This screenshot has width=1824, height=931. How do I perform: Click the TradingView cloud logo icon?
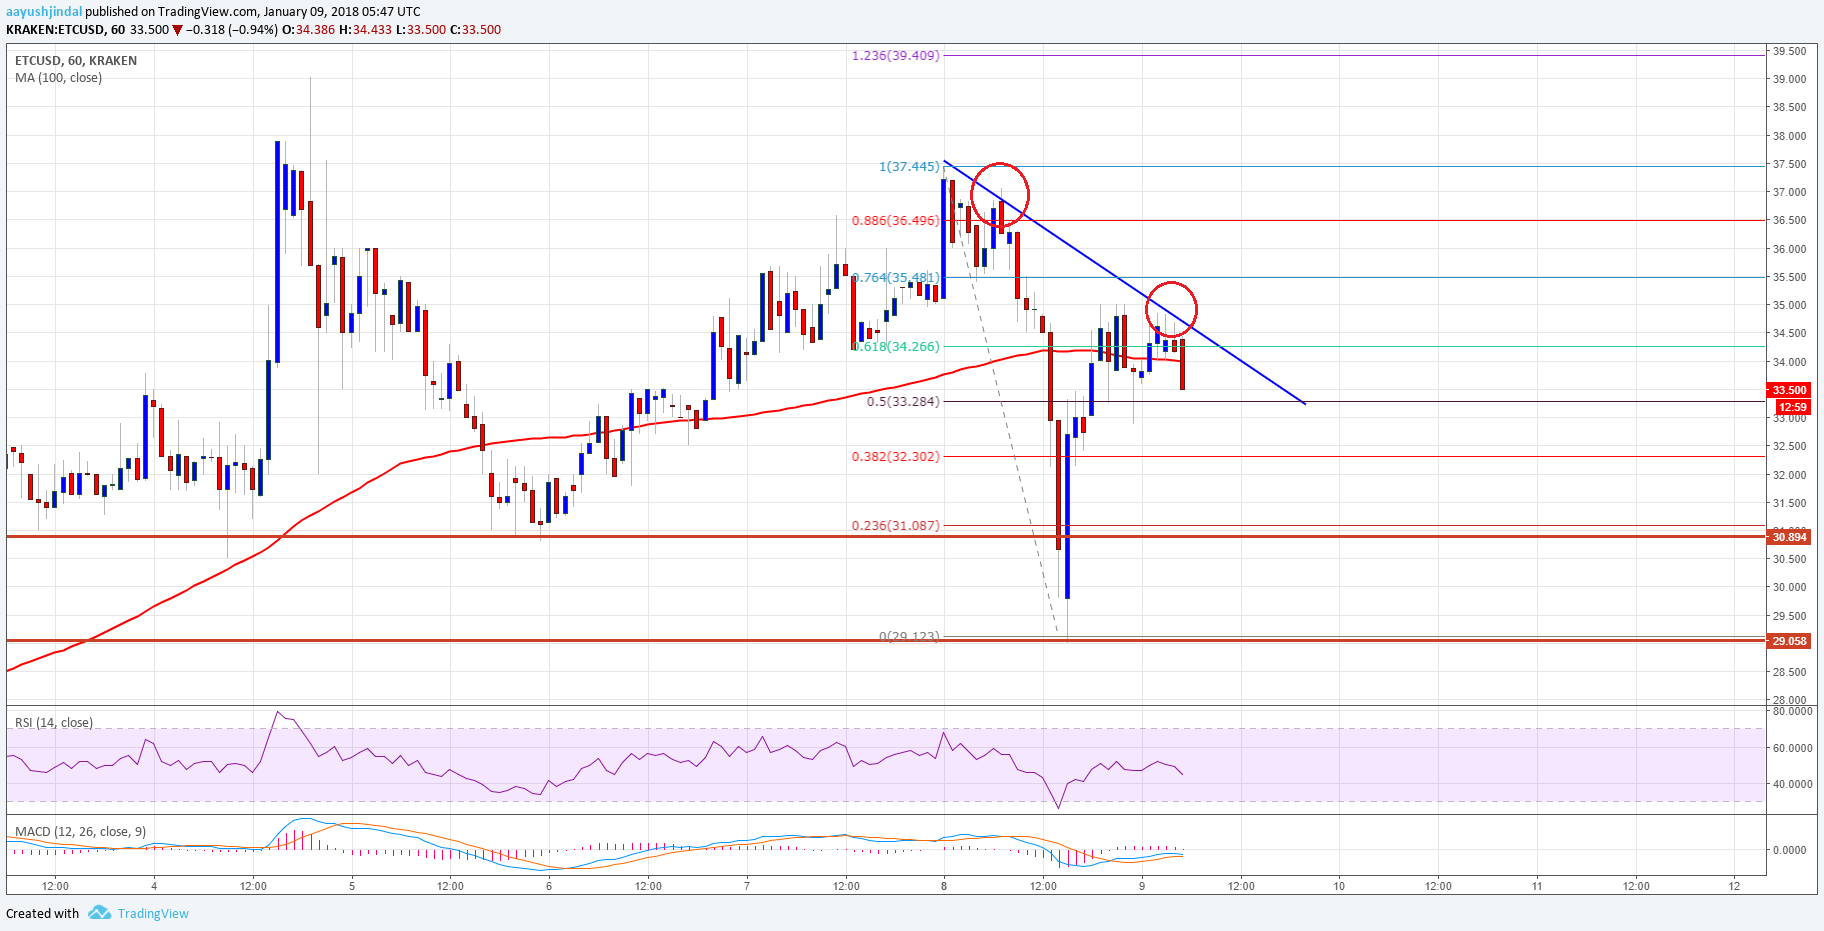[x=99, y=913]
